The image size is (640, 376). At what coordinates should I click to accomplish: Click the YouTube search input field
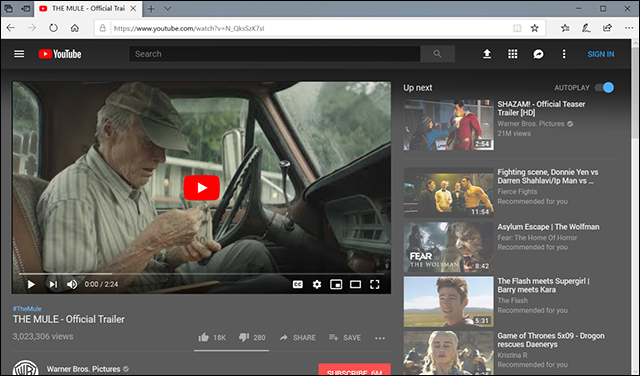tap(275, 54)
